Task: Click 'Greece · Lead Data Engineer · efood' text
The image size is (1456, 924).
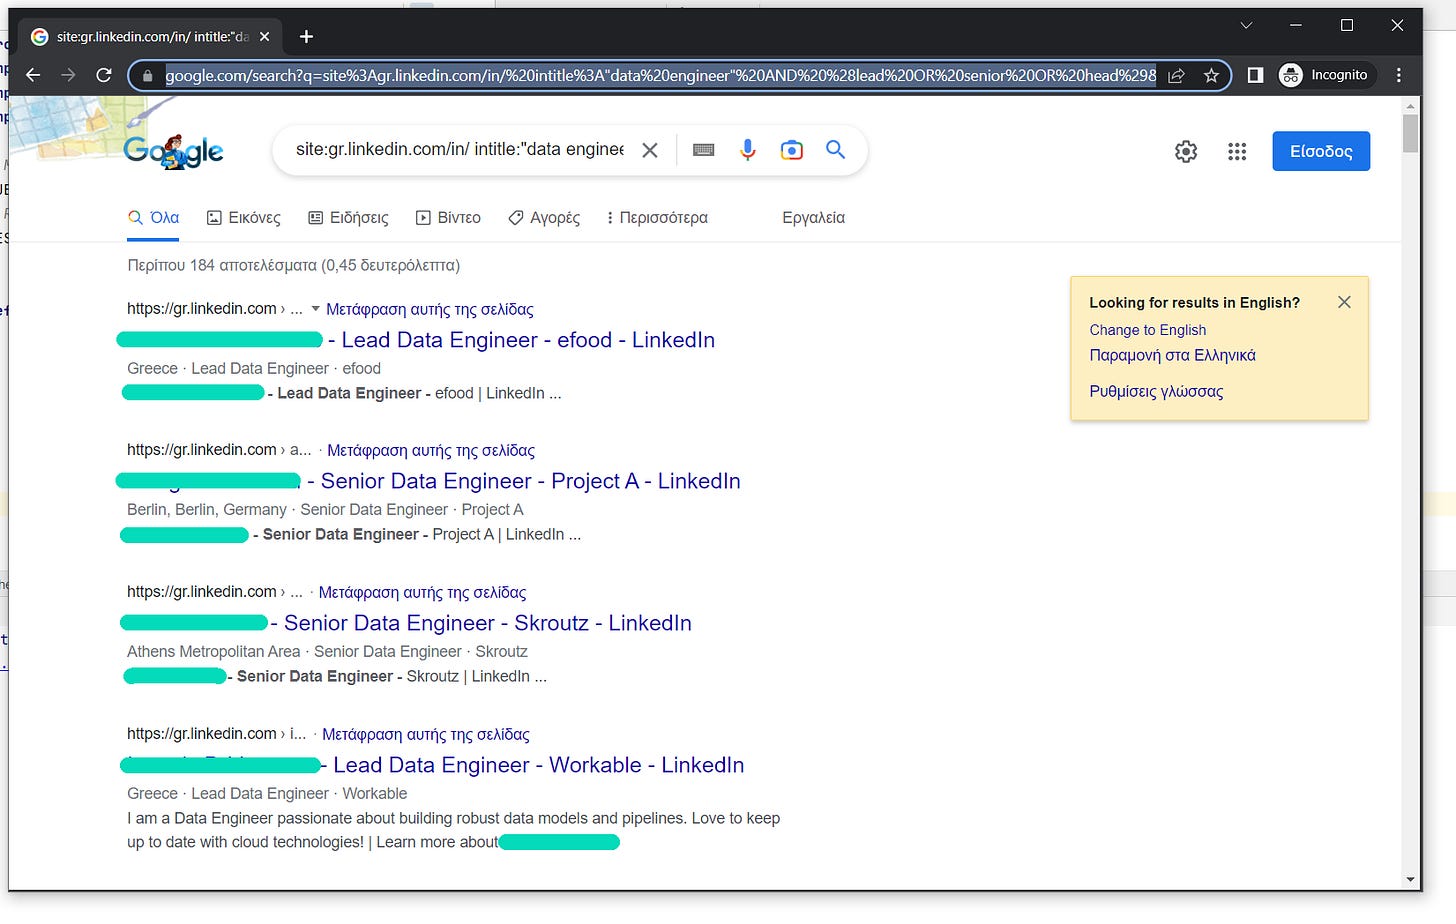Action: [254, 369]
